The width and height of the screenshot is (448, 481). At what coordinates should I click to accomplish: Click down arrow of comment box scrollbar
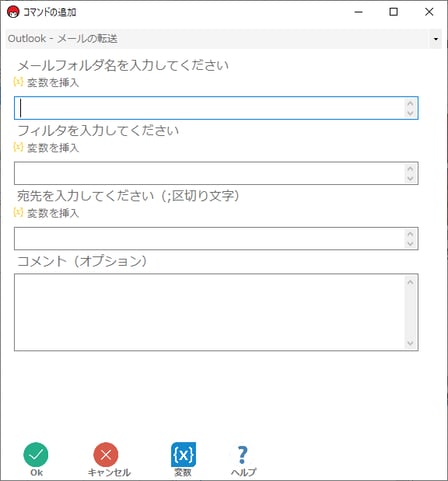pos(410,343)
